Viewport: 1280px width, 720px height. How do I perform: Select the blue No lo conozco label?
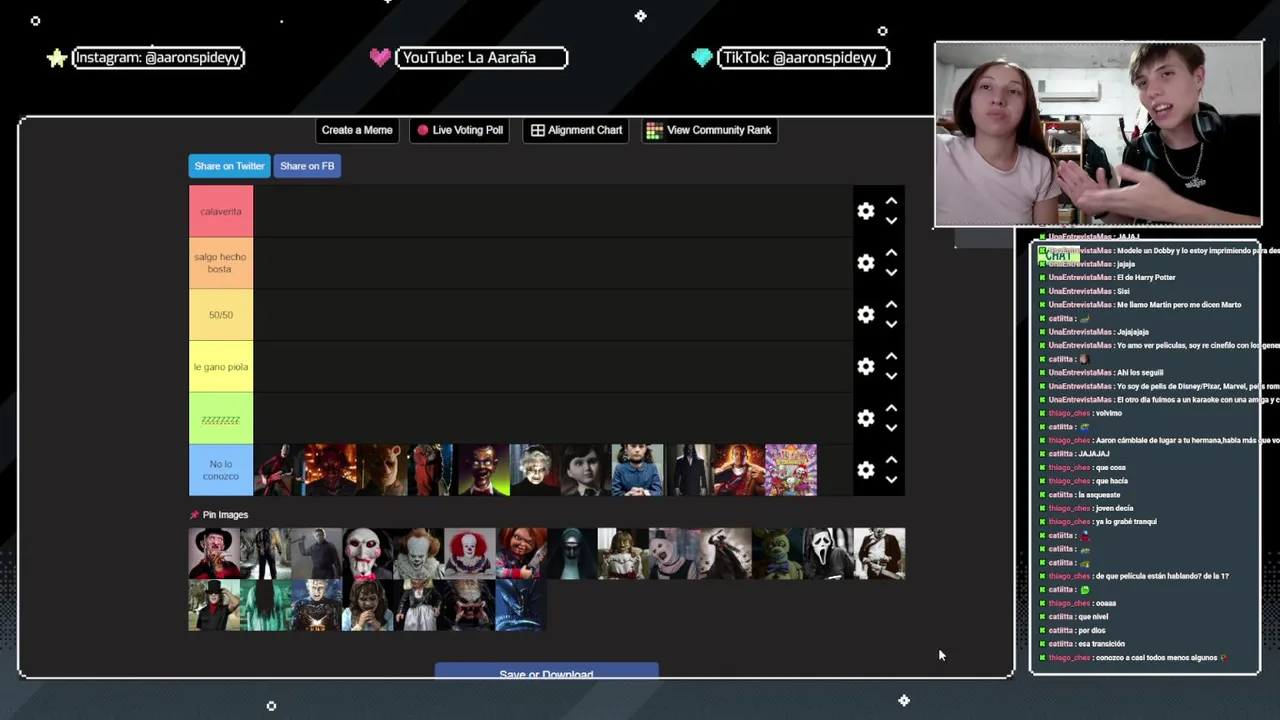[221, 470]
